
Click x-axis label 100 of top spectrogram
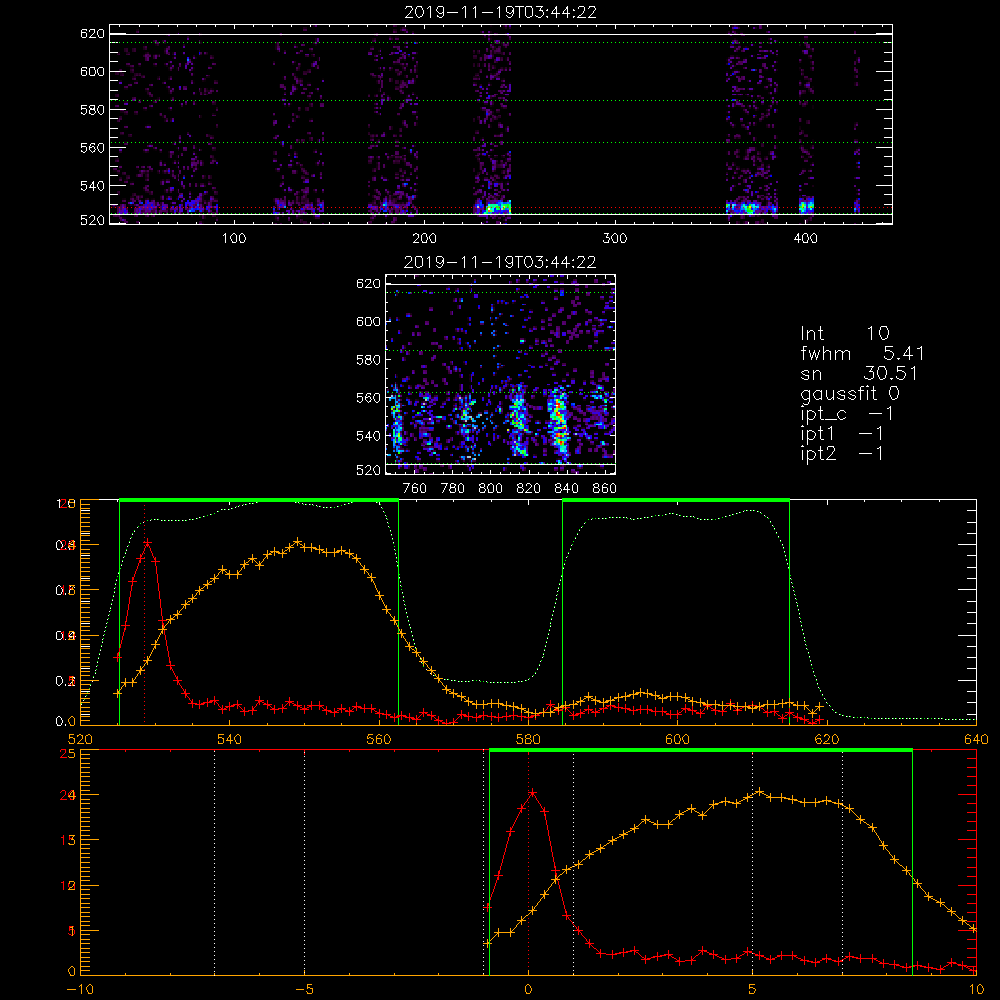[x=234, y=239]
